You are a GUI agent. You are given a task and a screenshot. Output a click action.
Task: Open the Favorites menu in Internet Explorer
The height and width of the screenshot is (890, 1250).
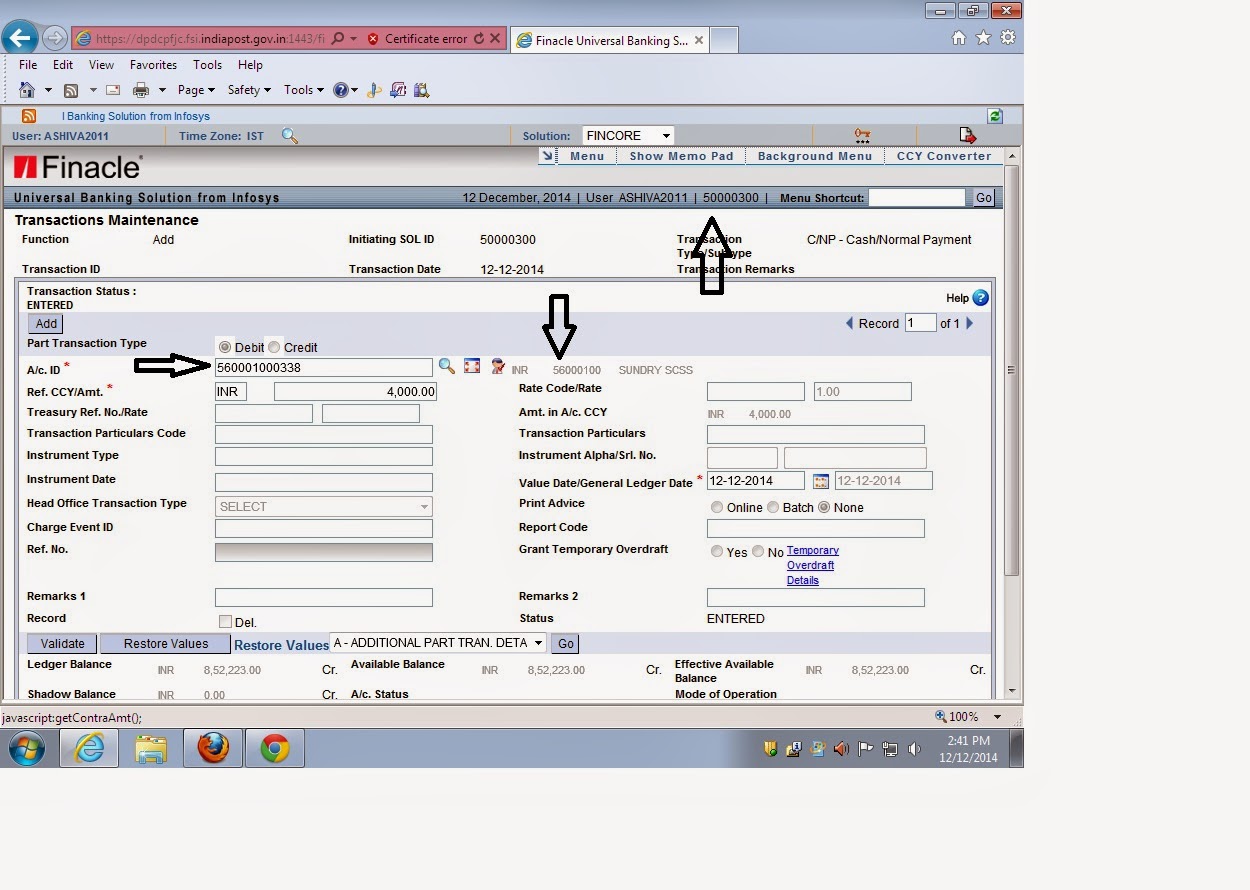coord(153,64)
